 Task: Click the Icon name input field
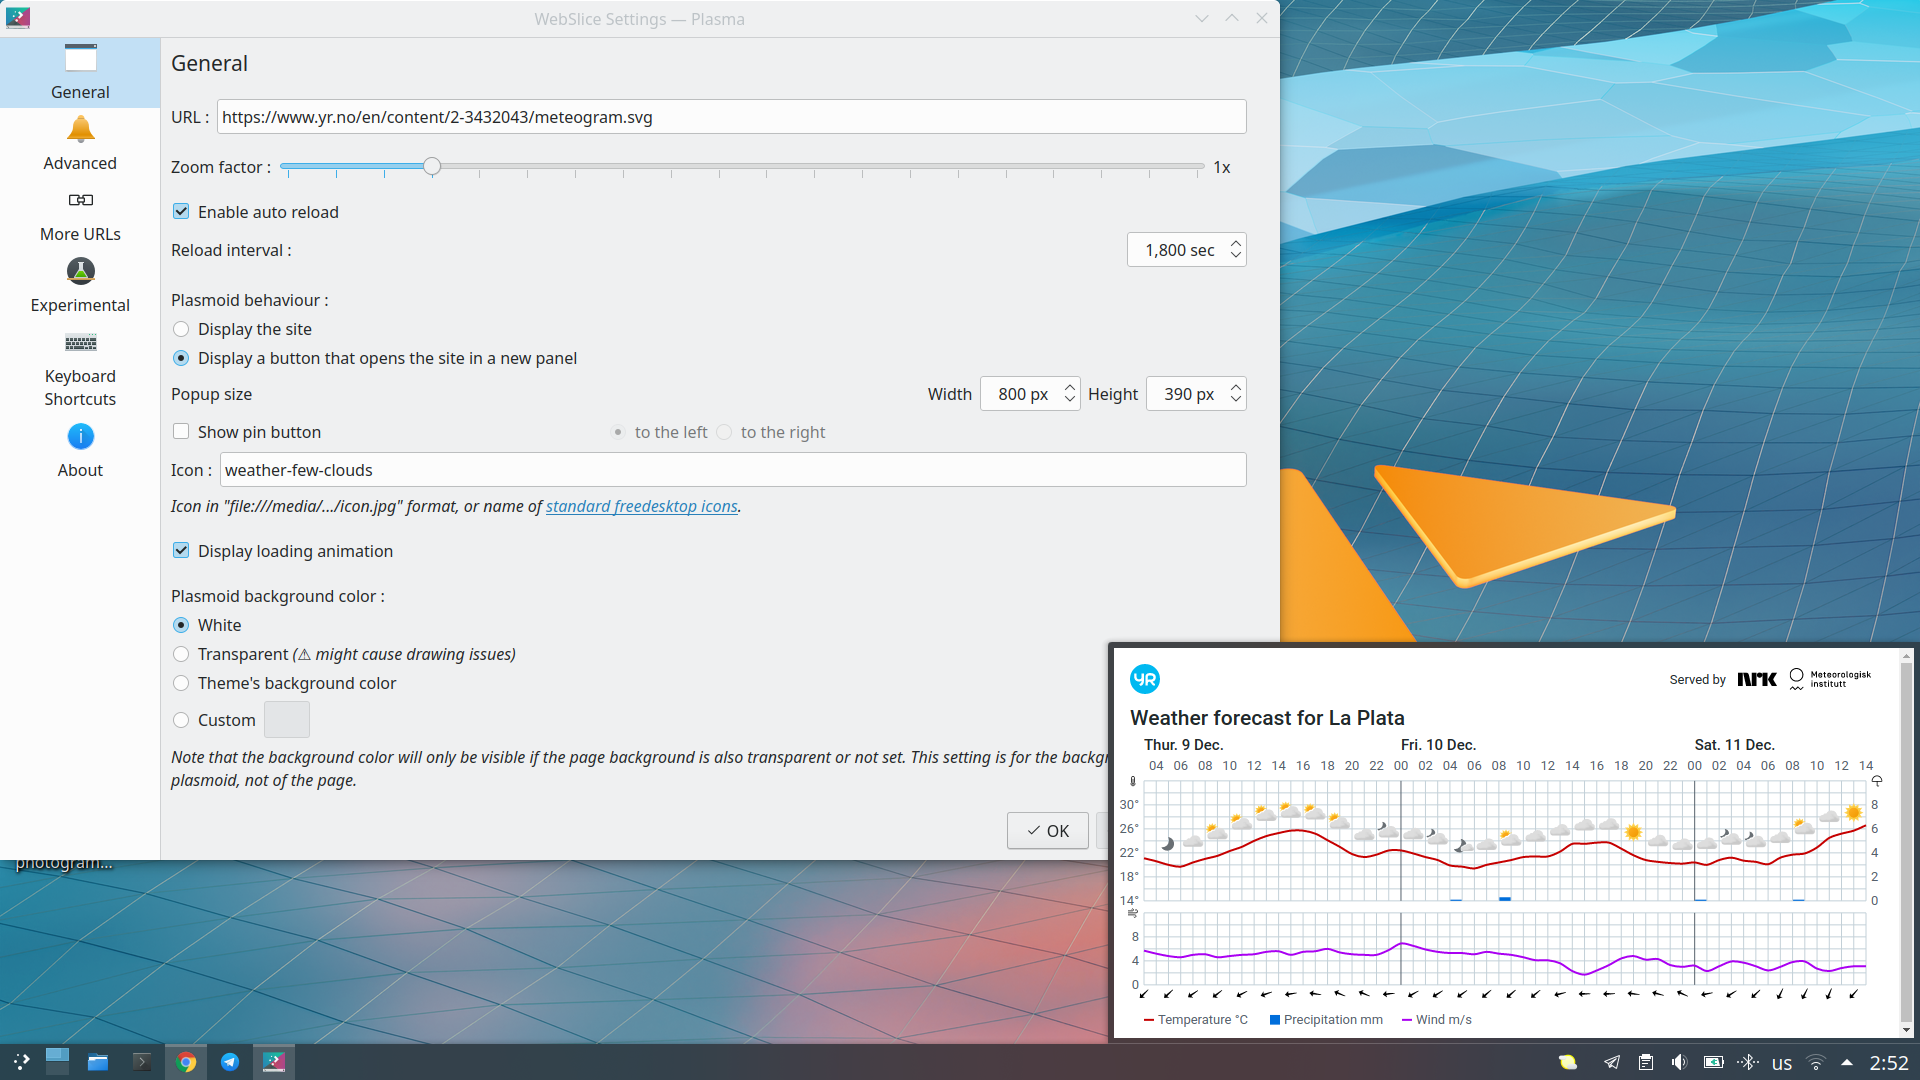click(733, 470)
